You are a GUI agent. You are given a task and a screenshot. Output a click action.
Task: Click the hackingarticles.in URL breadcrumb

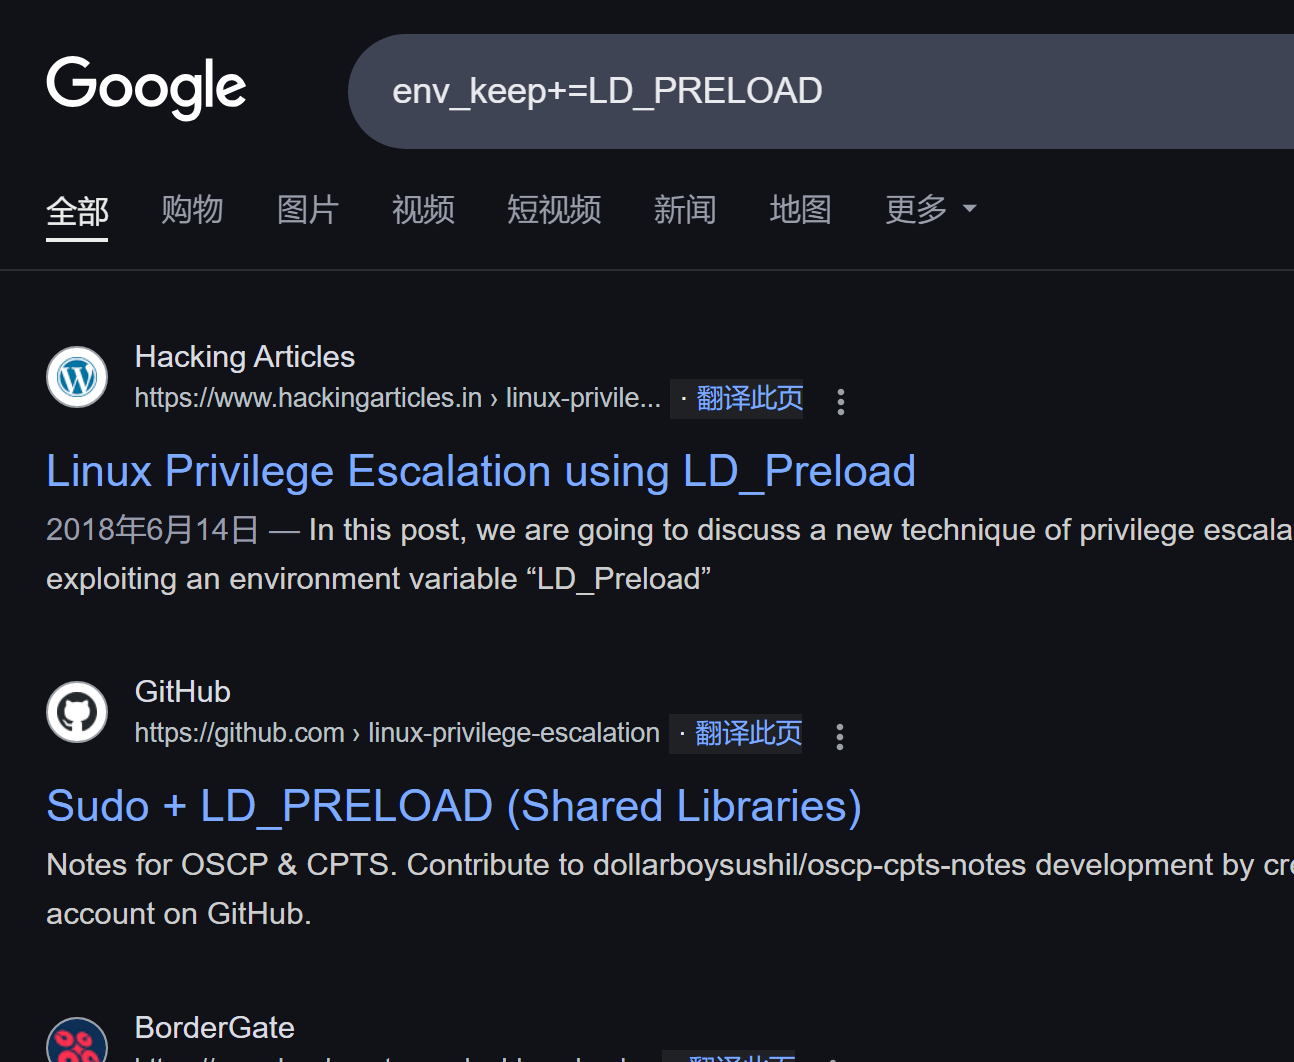pos(398,398)
